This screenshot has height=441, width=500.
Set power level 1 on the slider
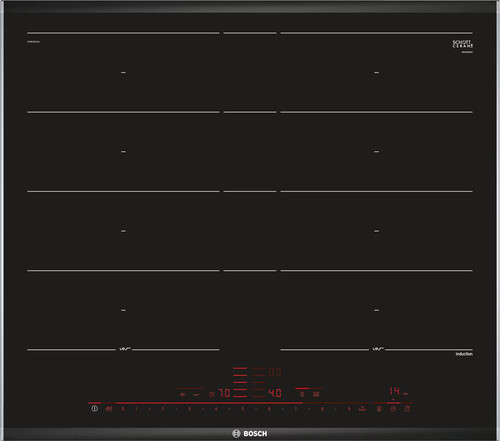(136, 409)
